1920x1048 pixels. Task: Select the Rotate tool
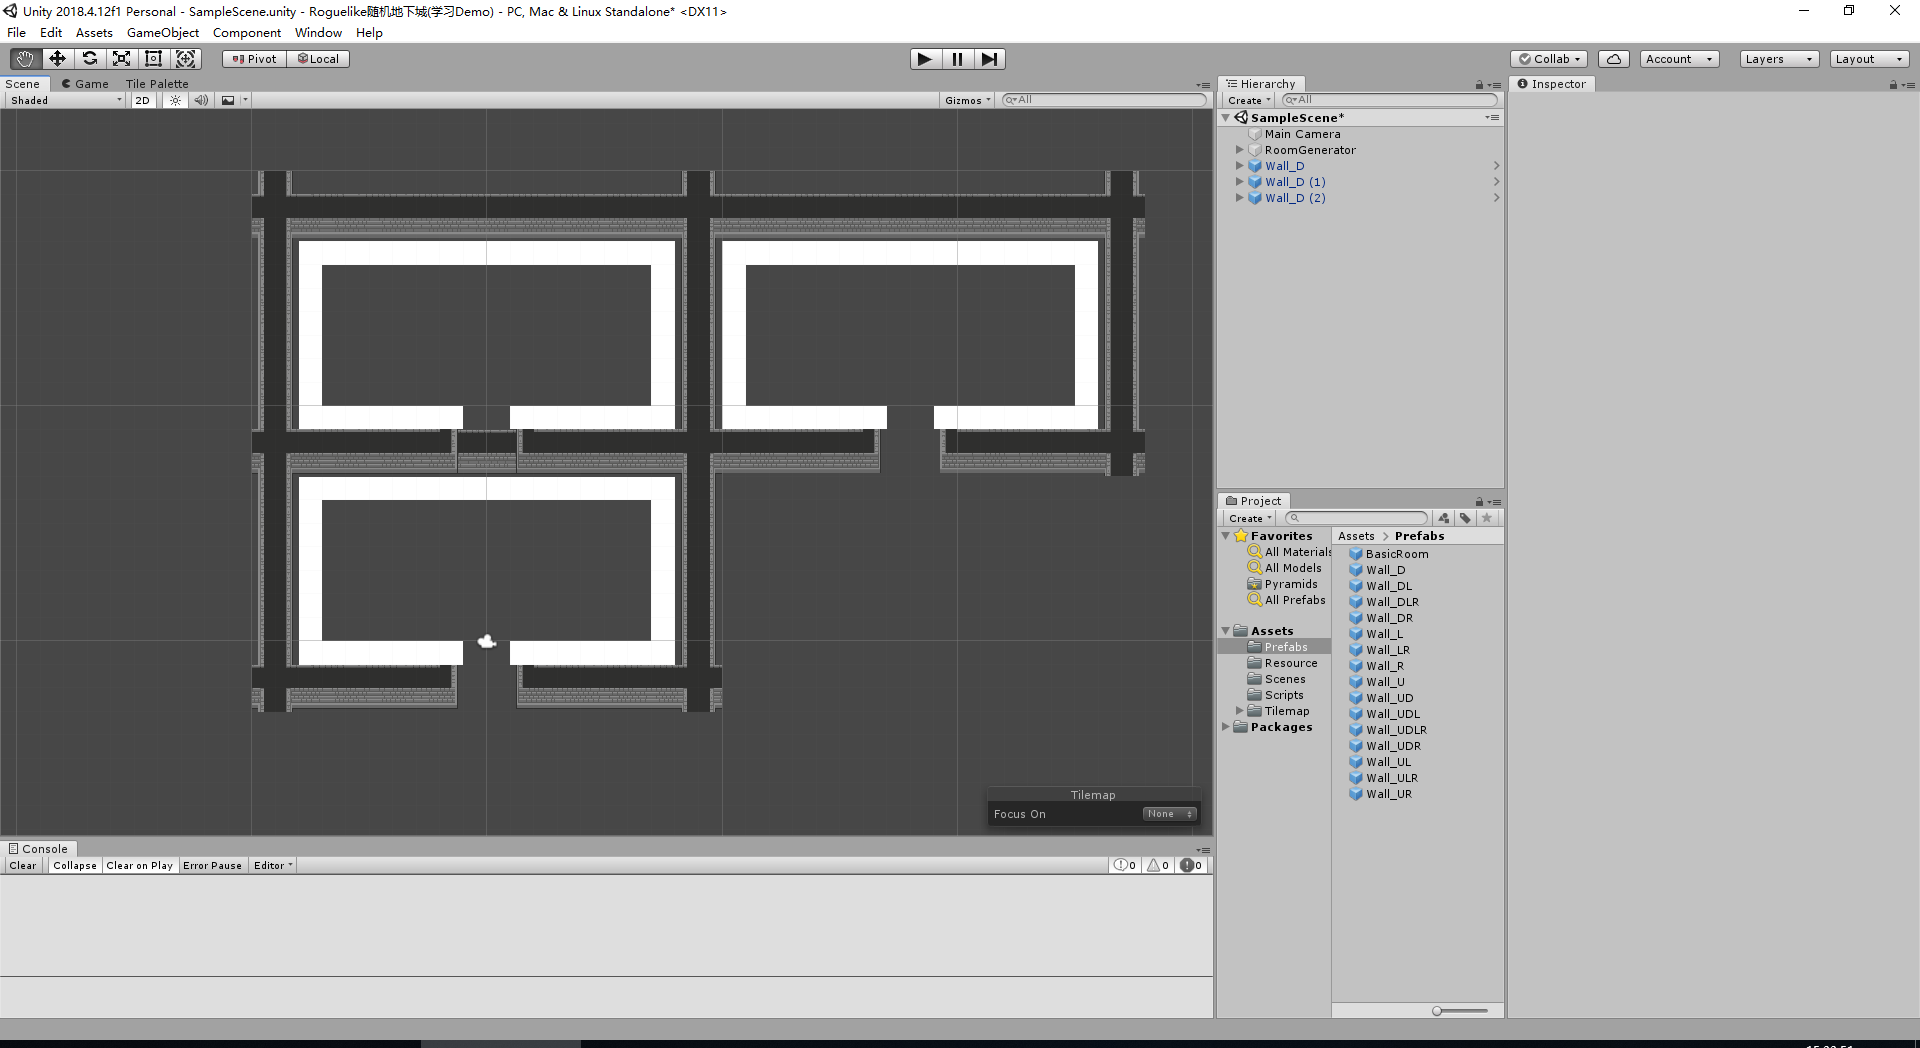pos(89,58)
